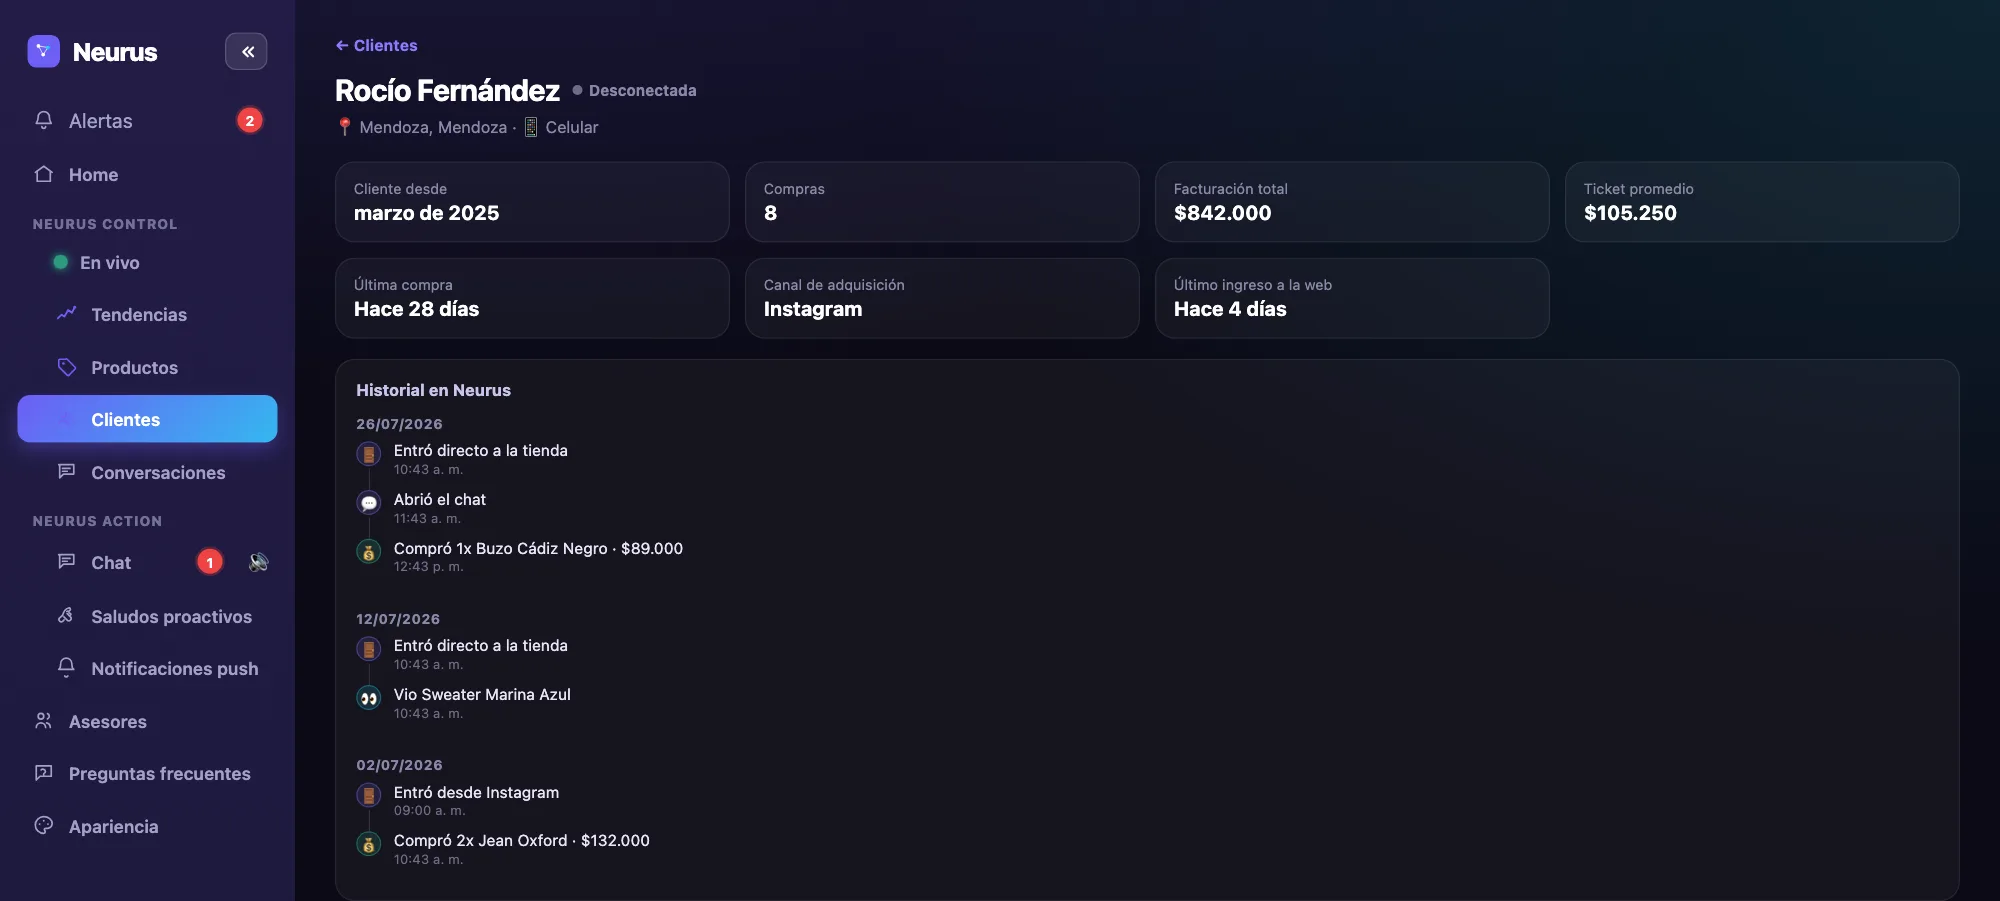Image resolution: width=2000 pixels, height=901 pixels.
Task: Click the Canal de adquisición Instagram card
Action: tap(942, 298)
